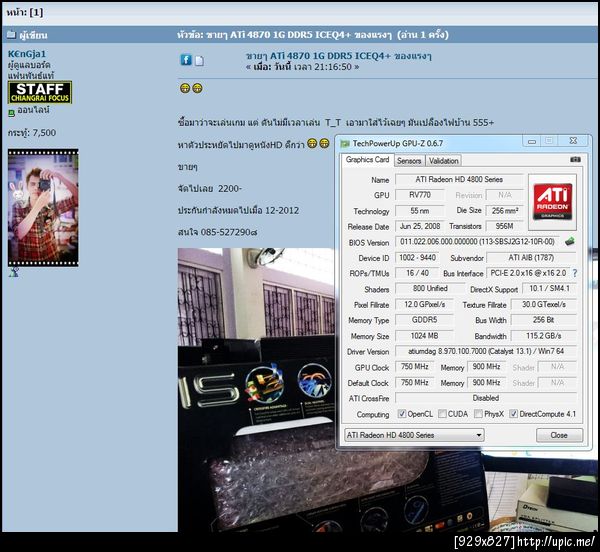The height and width of the screenshot is (552, 600).
Task: Click the GPU Clock value 750 MHz
Action: click(x=414, y=366)
